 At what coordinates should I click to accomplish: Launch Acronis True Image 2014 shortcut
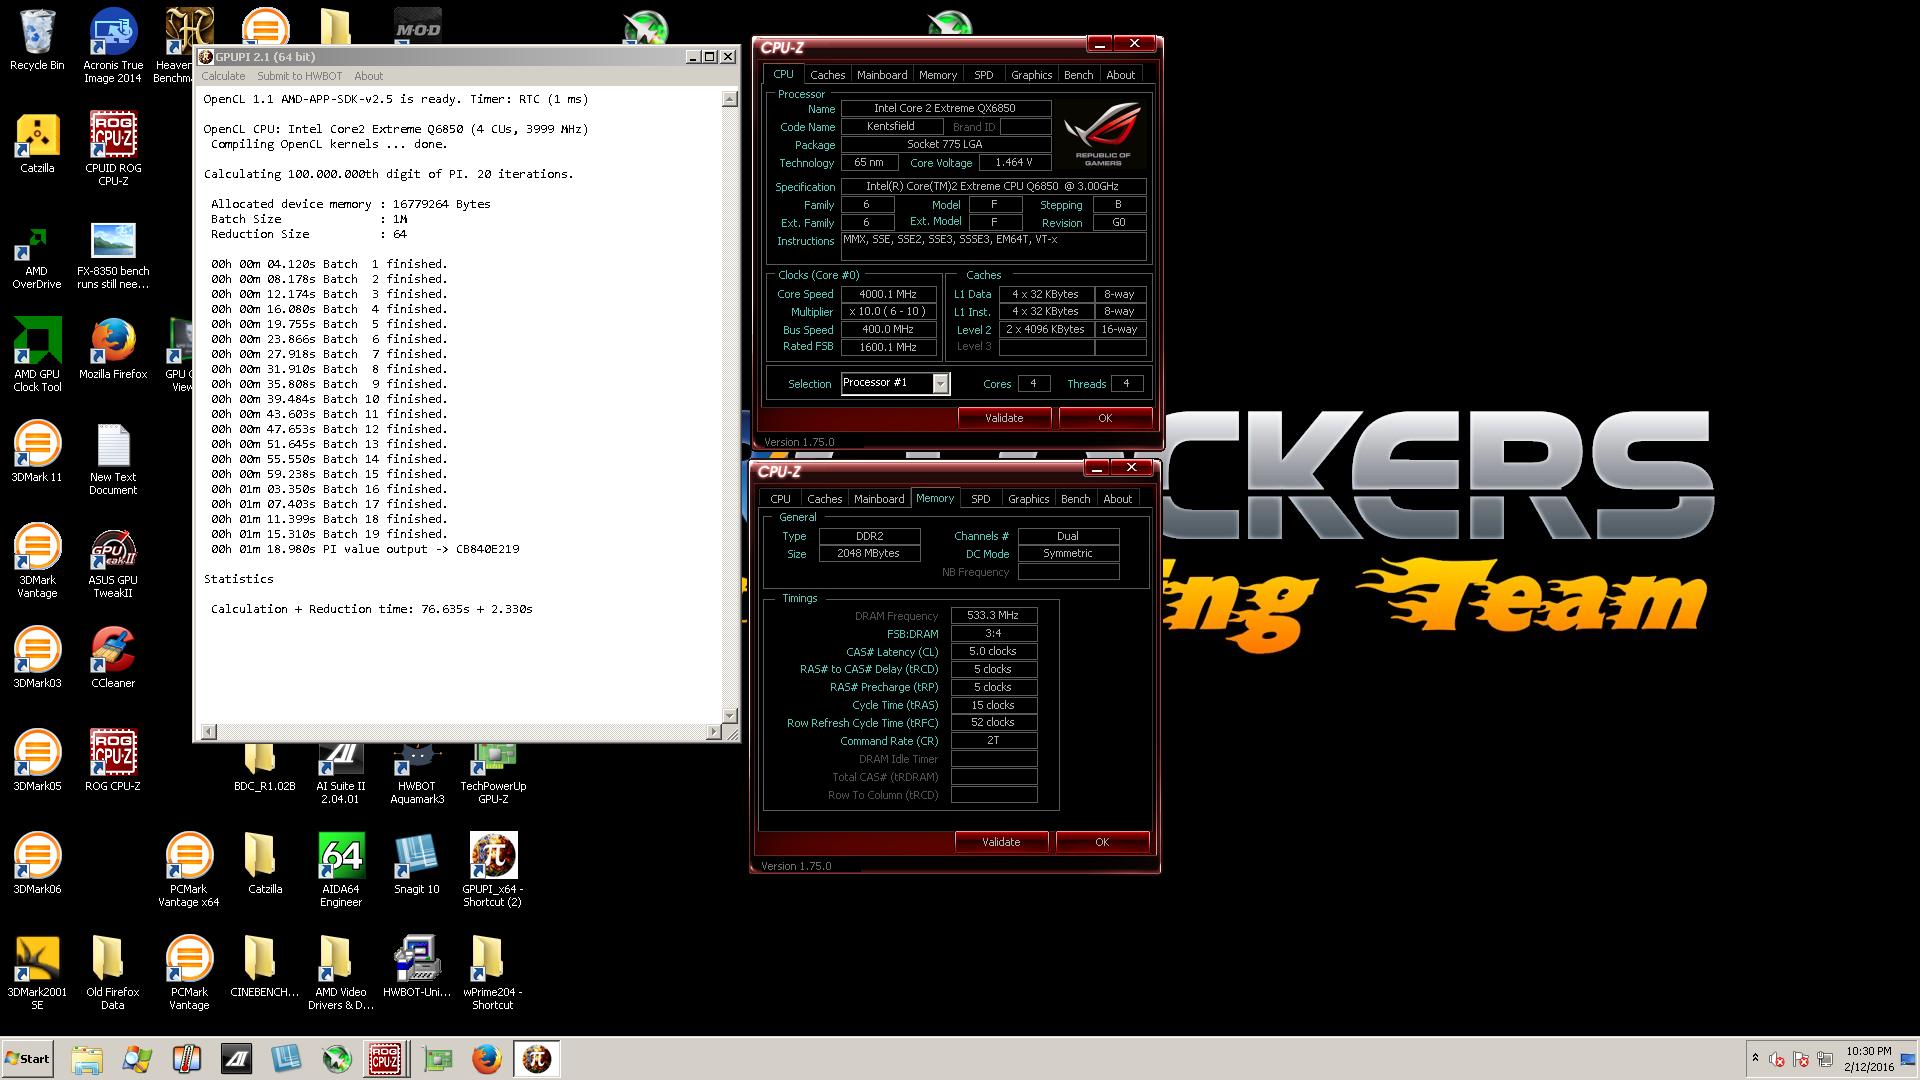coord(113,46)
